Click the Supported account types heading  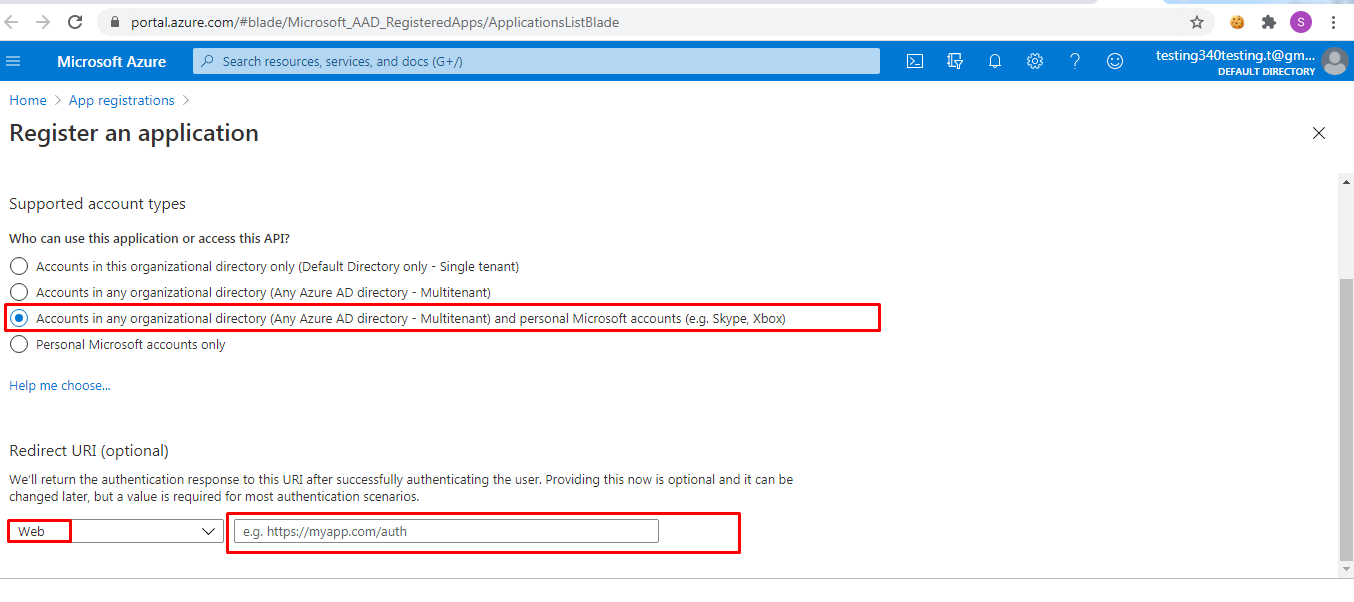click(97, 203)
